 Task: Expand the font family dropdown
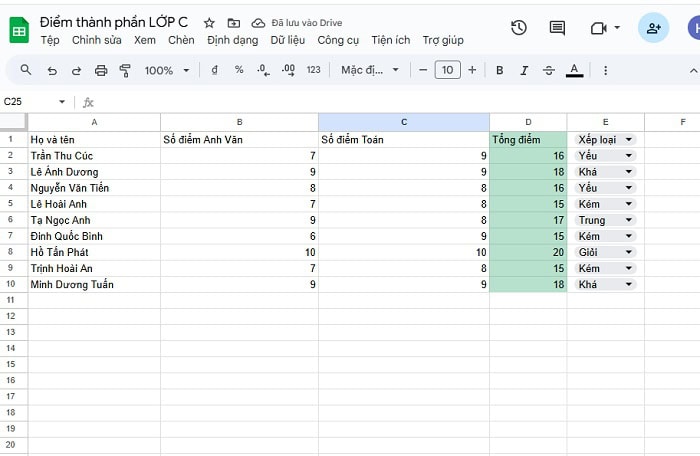(369, 70)
